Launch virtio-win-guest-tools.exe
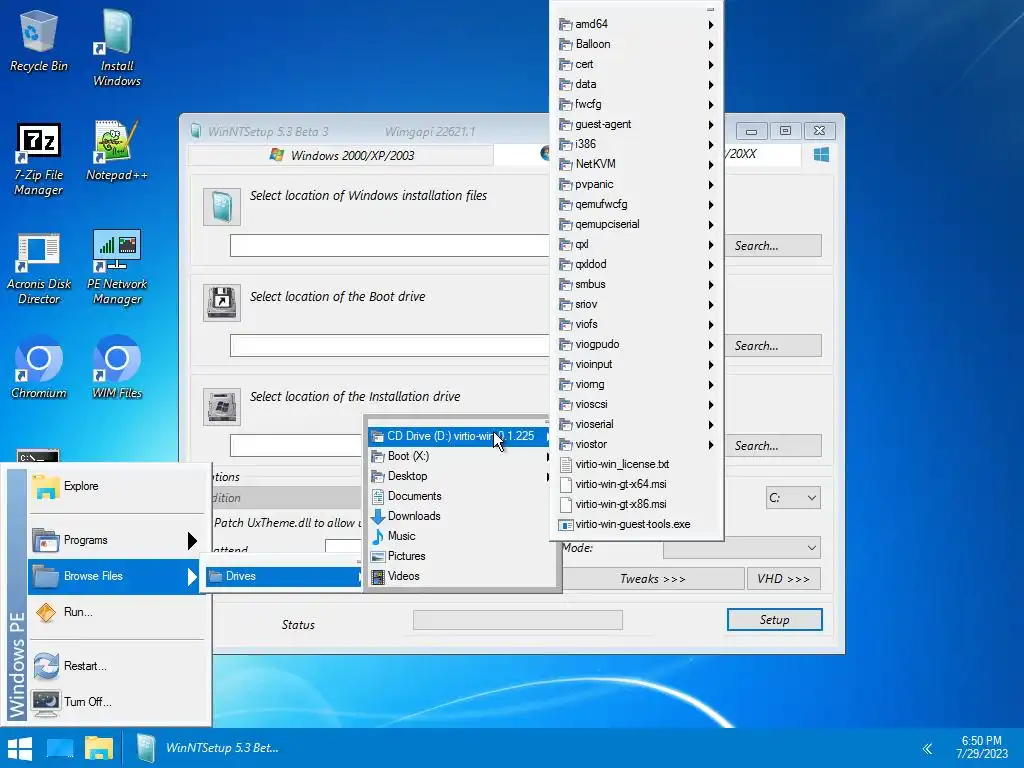Viewport: 1024px width, 768px height. tap(637, 524)
